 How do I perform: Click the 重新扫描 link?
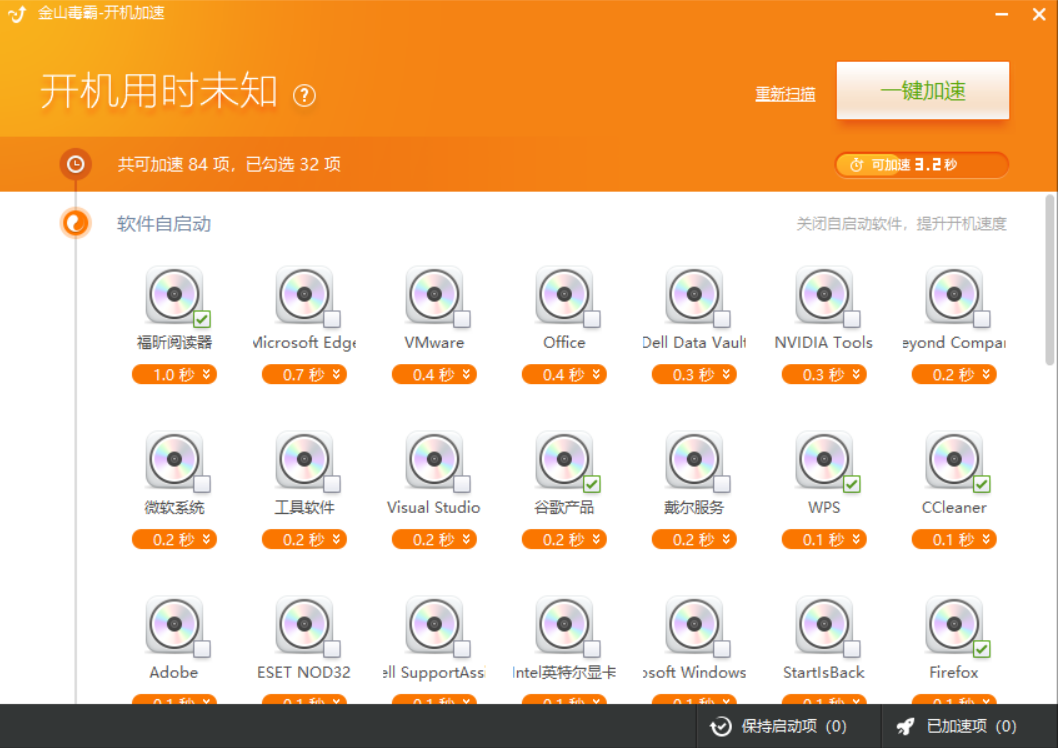[x=785, y=94]
